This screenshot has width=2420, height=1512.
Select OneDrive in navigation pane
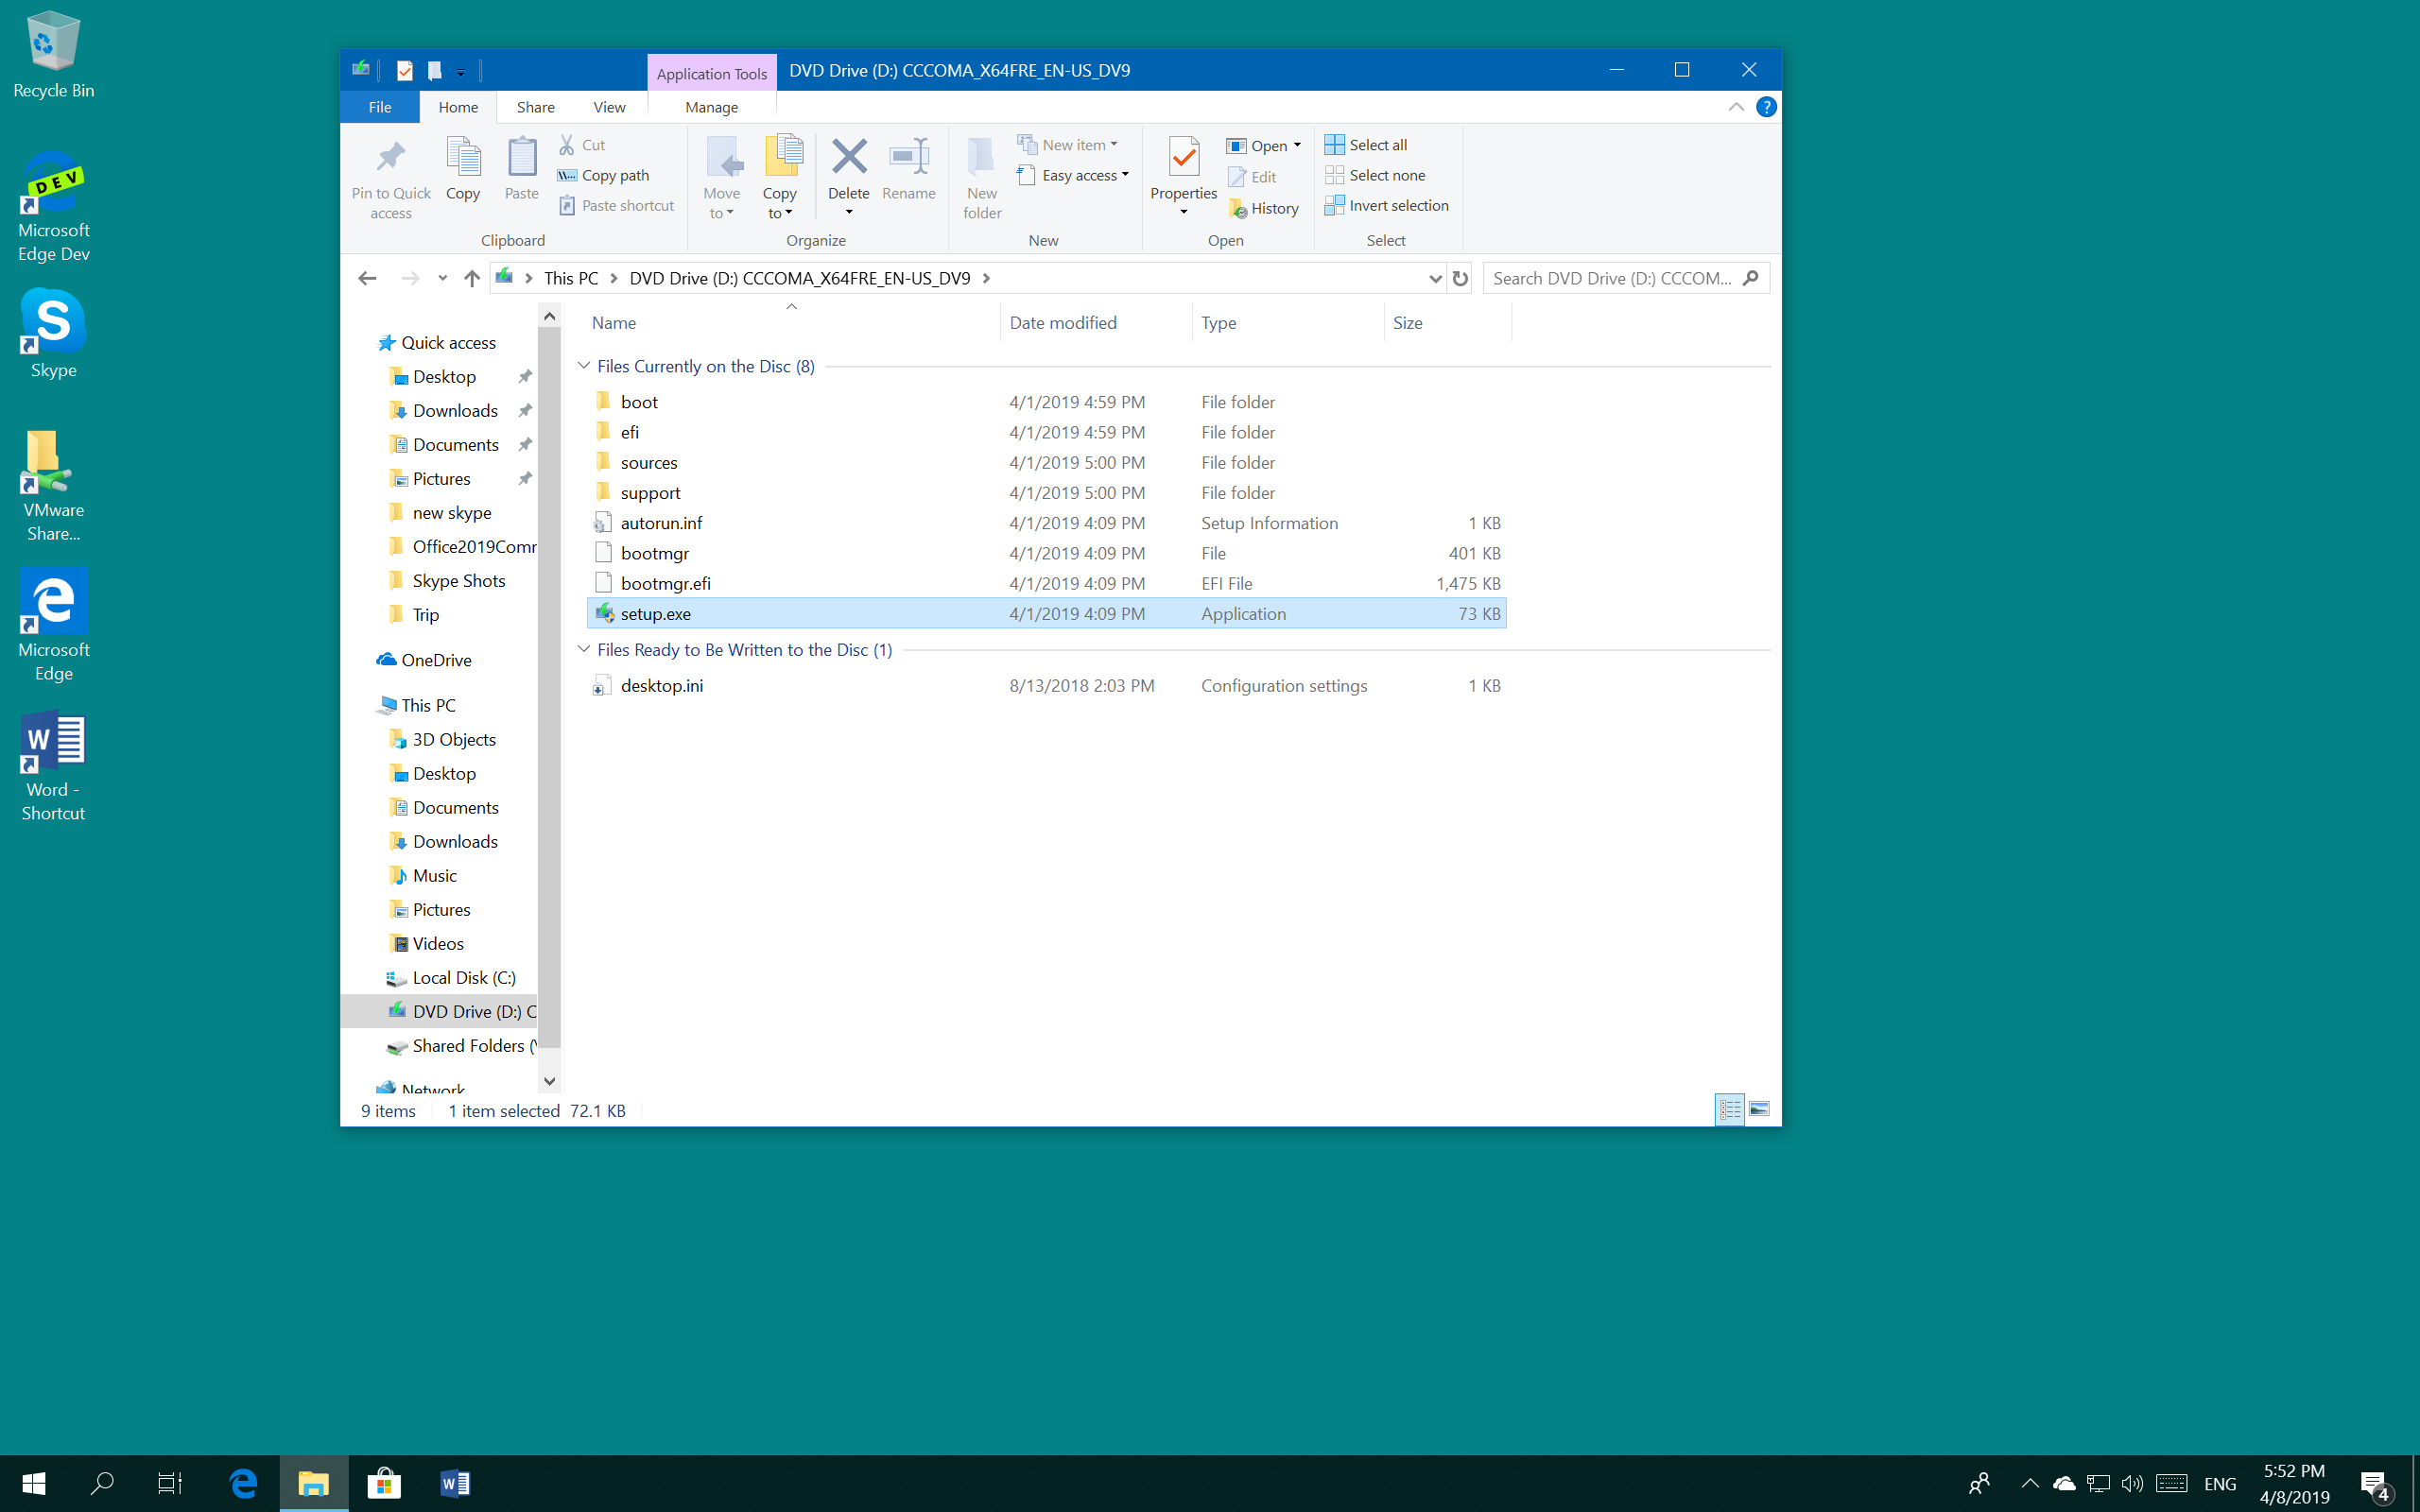click(437, 660)
